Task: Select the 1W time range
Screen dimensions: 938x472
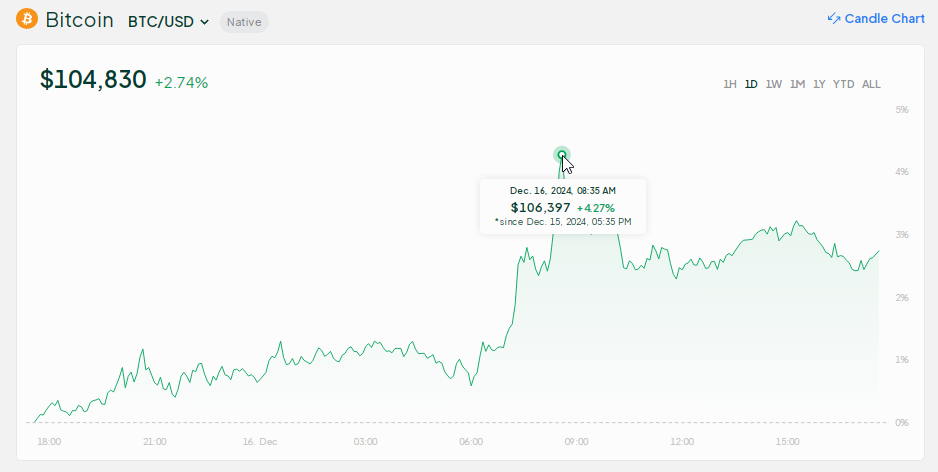Action: 774,84
